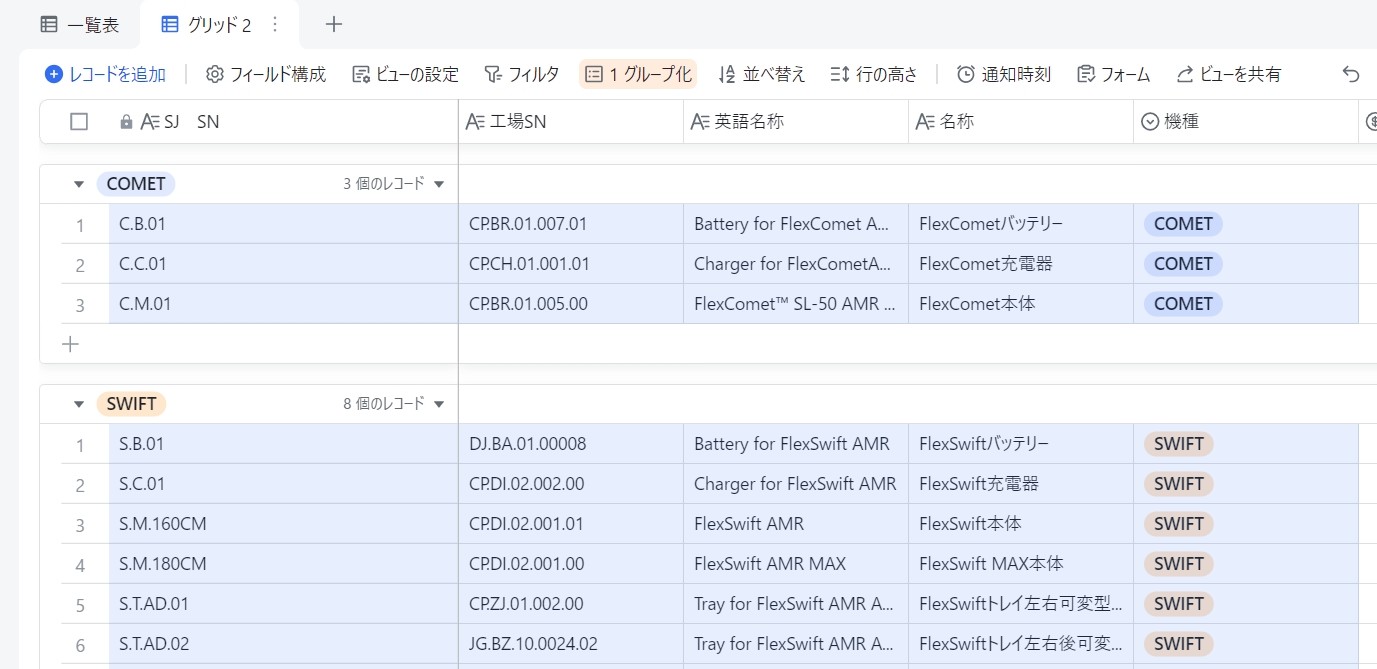Open ビューの設定
Screen dimensions: 1377x669
[x=405, y=74]
